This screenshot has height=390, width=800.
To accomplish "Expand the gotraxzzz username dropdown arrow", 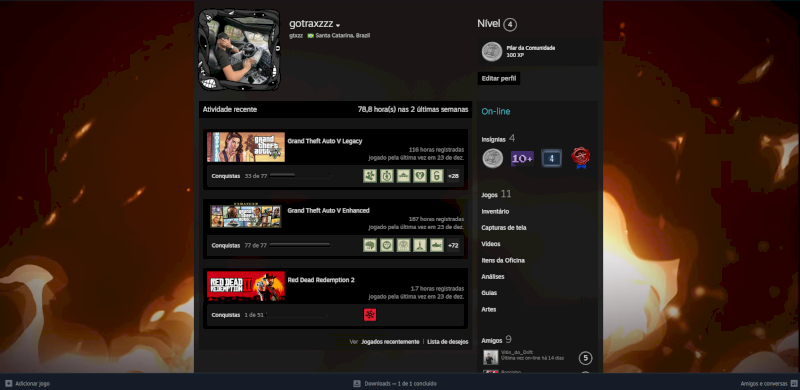I will click(338, 25).
